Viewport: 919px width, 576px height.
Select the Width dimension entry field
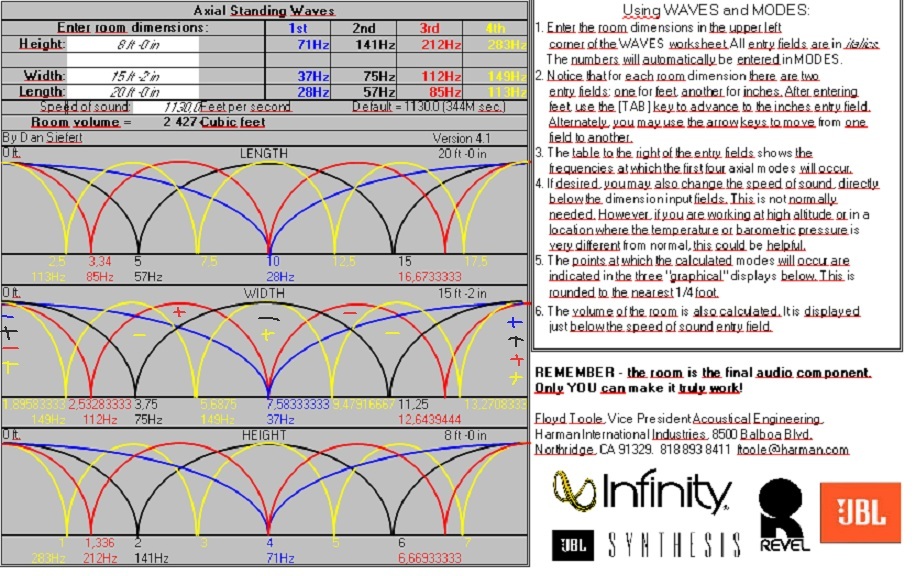click(x=132, y=76)
